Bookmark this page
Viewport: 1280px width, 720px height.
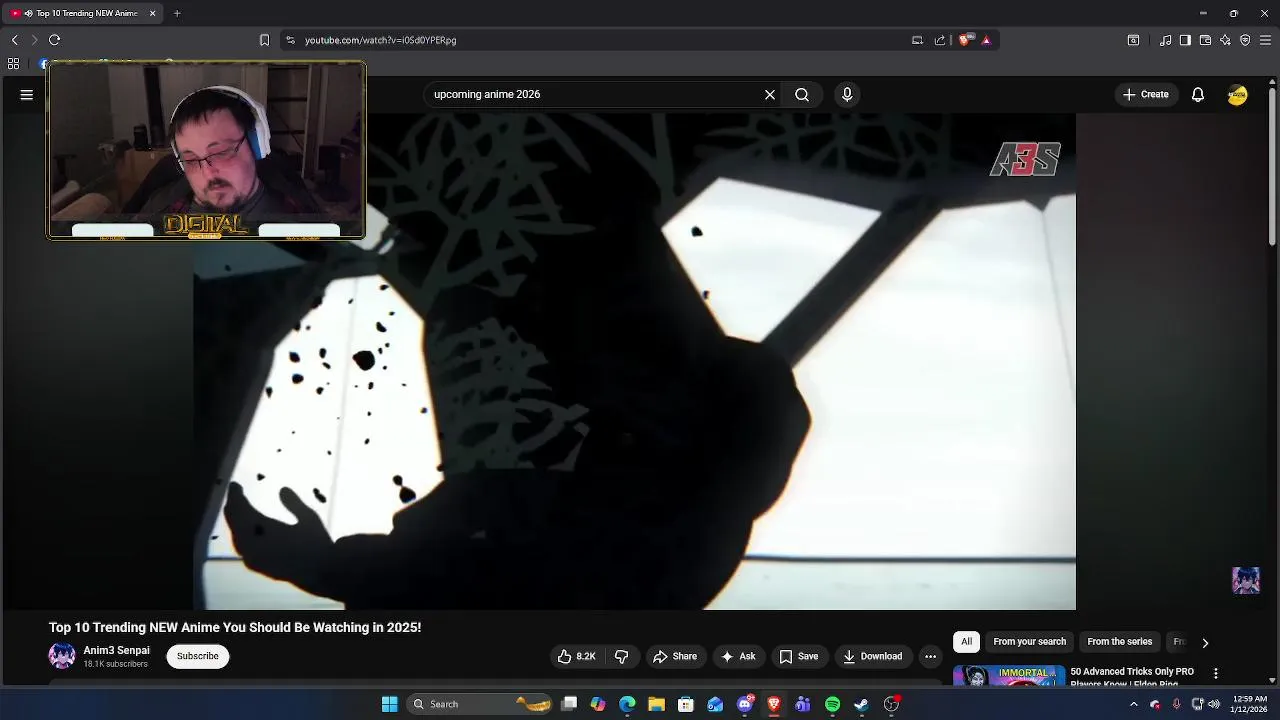tap(264, 40)
